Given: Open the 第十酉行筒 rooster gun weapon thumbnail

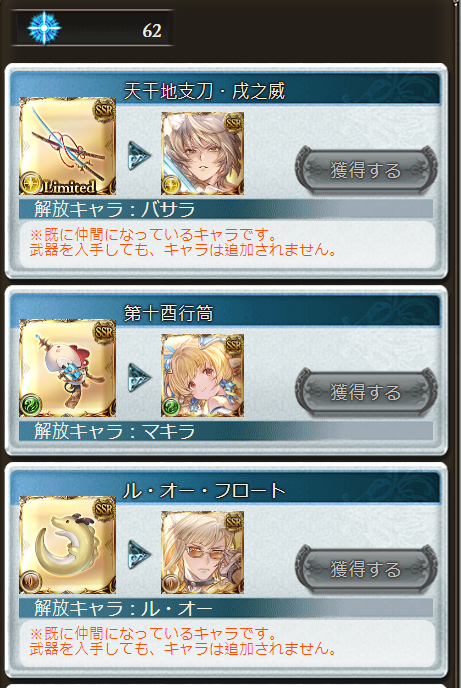Looking at the screenshot, I should 68,368.
